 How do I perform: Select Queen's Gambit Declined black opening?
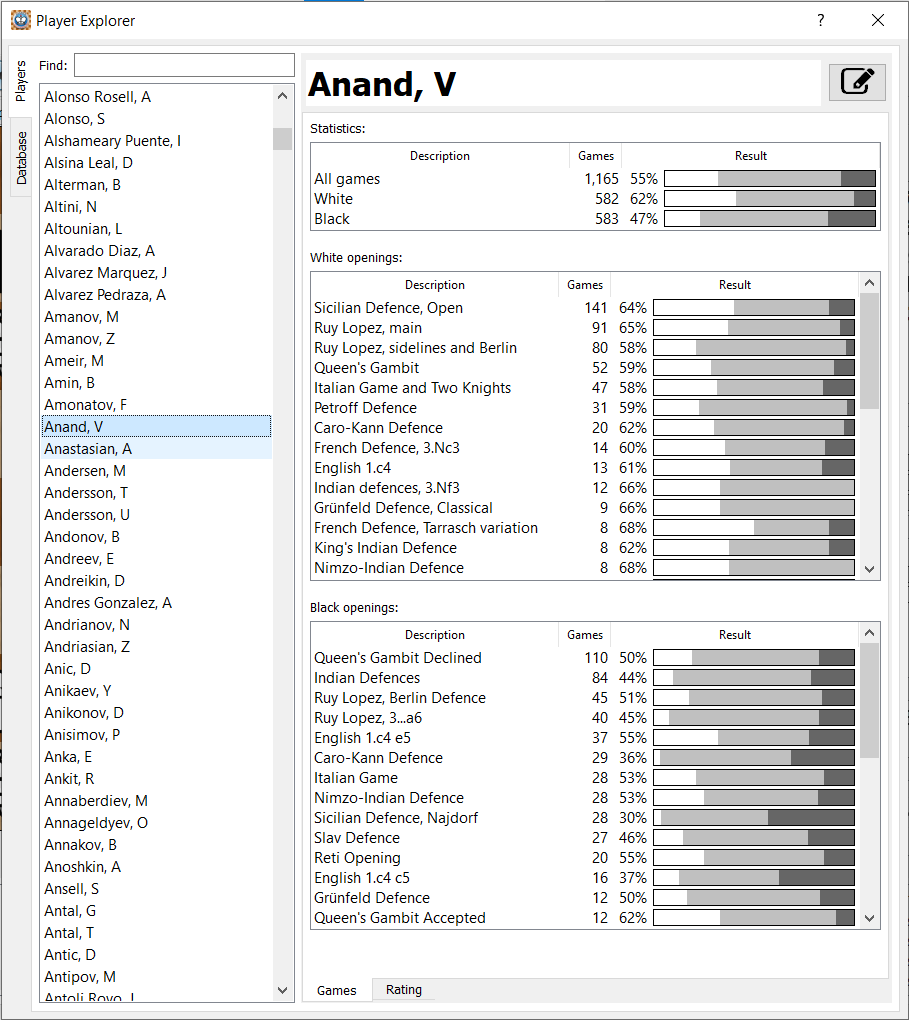[x=397, y=658]
